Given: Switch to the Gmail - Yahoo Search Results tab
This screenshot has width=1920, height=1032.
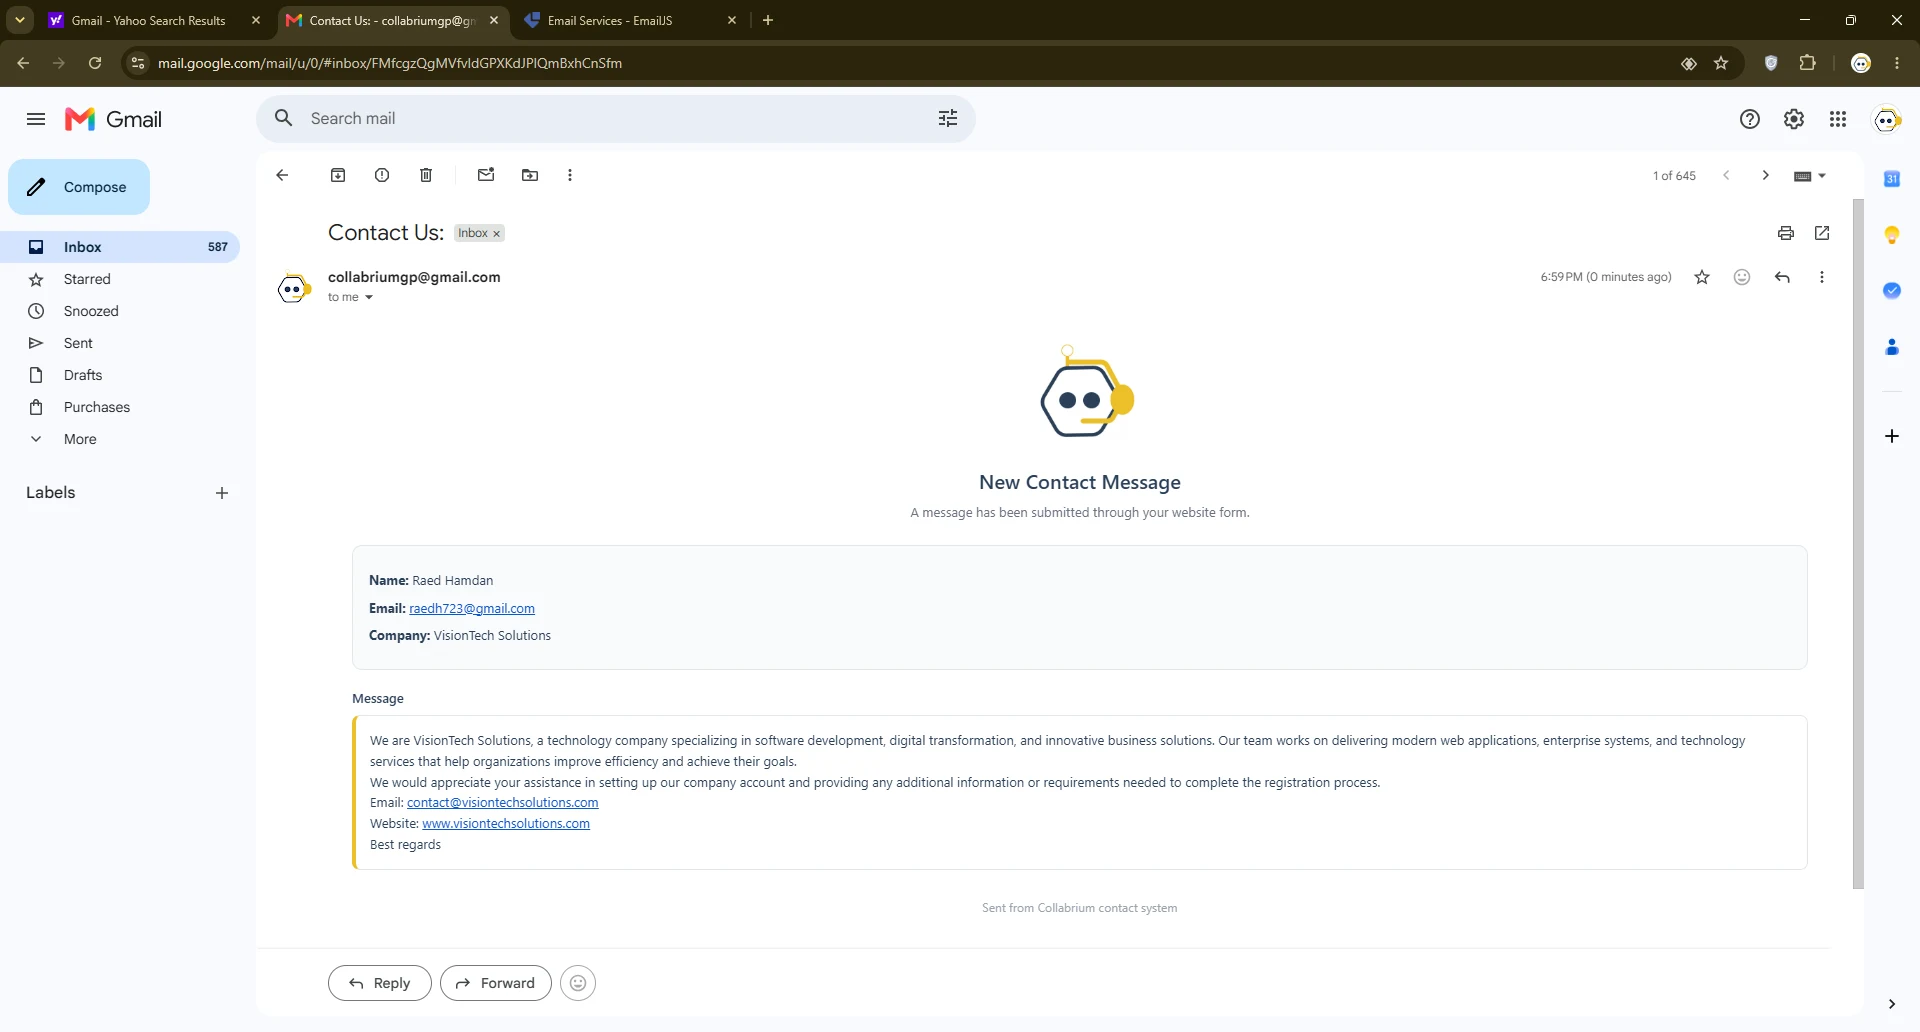Looking at the screenshot, I should (148, 20).
